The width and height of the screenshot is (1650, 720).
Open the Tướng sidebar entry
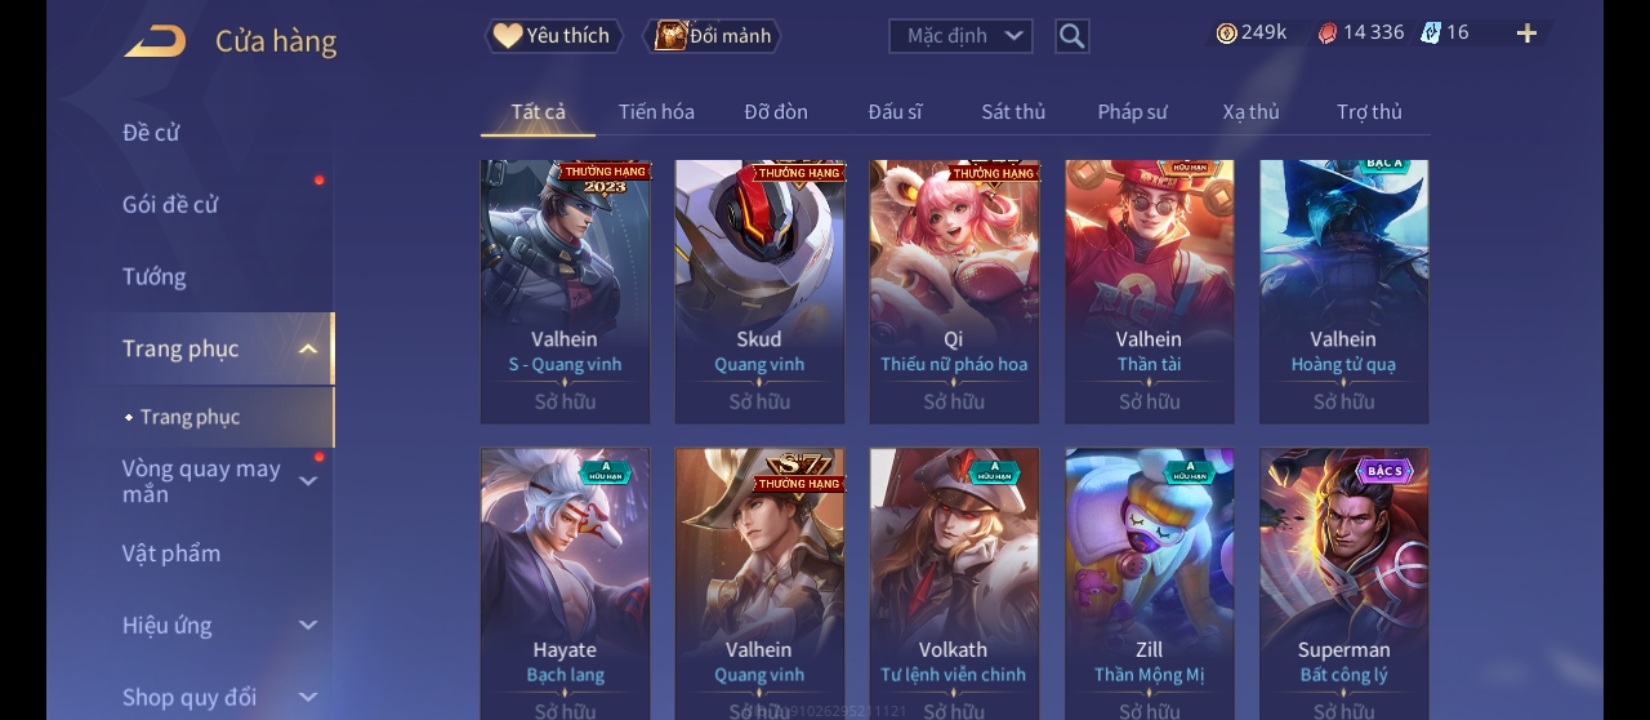click(154, 277)
